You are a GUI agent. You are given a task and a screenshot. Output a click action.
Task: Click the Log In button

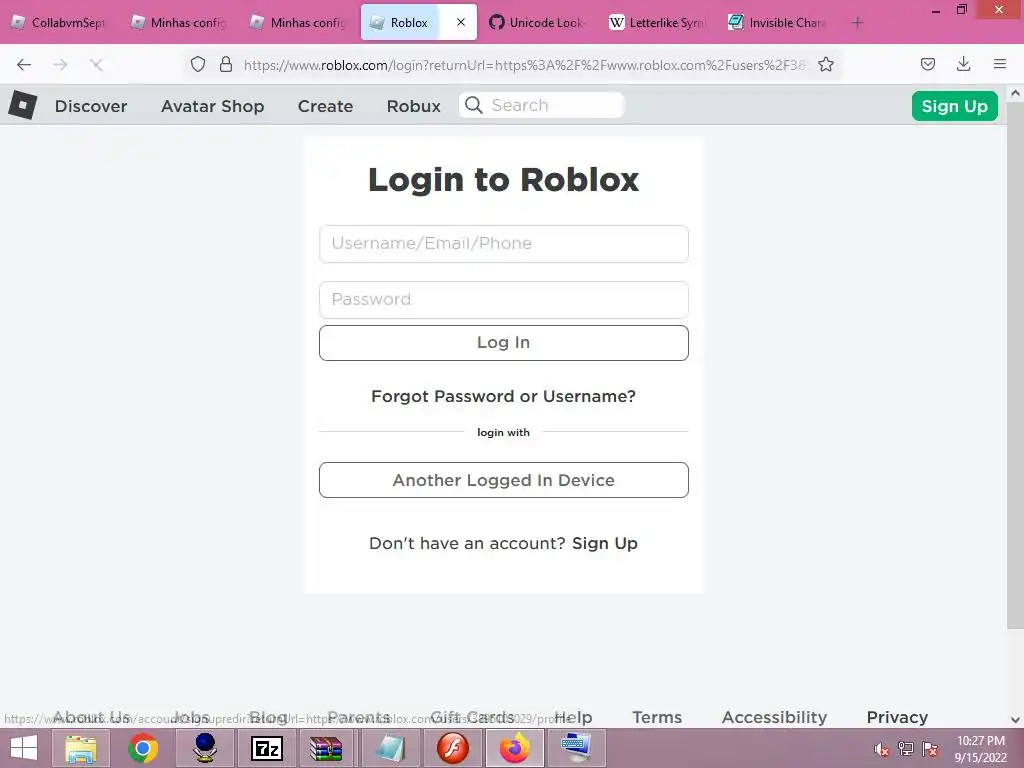(x=504, y=343)
